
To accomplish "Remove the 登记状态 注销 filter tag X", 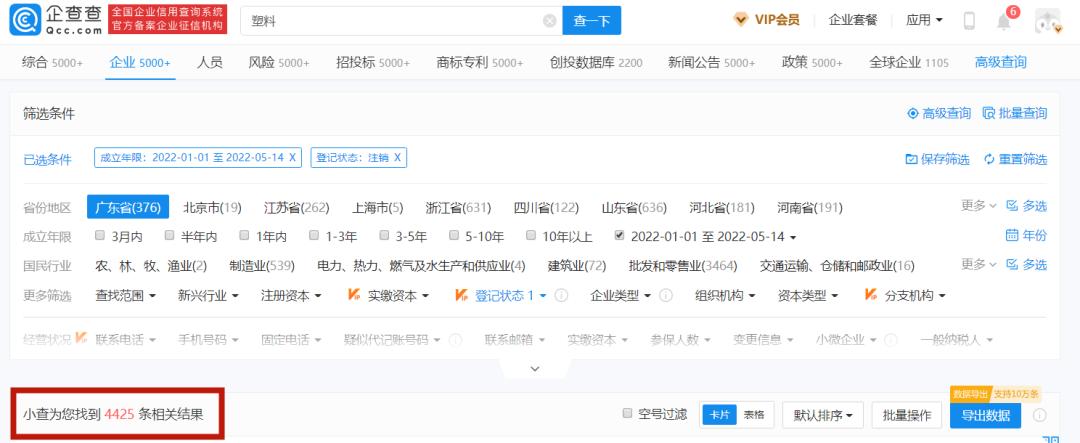I will pos(397,158).
